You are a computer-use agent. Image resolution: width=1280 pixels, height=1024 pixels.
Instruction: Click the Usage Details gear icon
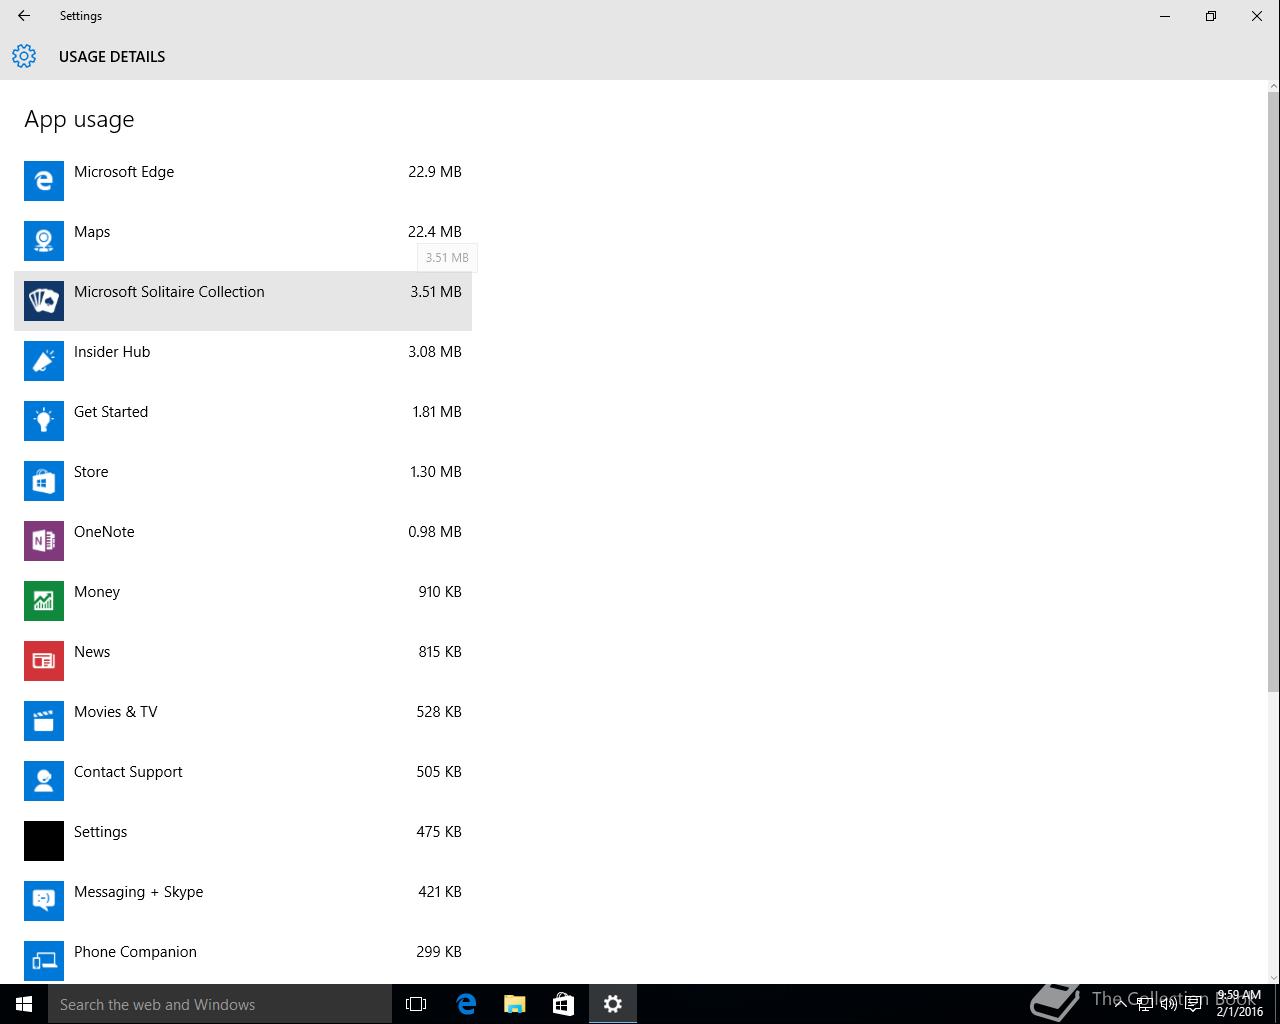(24, 56)
